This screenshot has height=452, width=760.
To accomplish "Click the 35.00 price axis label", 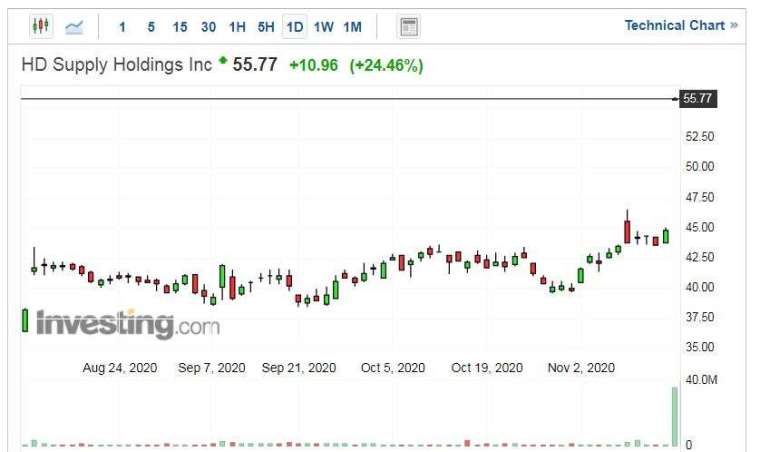I will (699, 347).
